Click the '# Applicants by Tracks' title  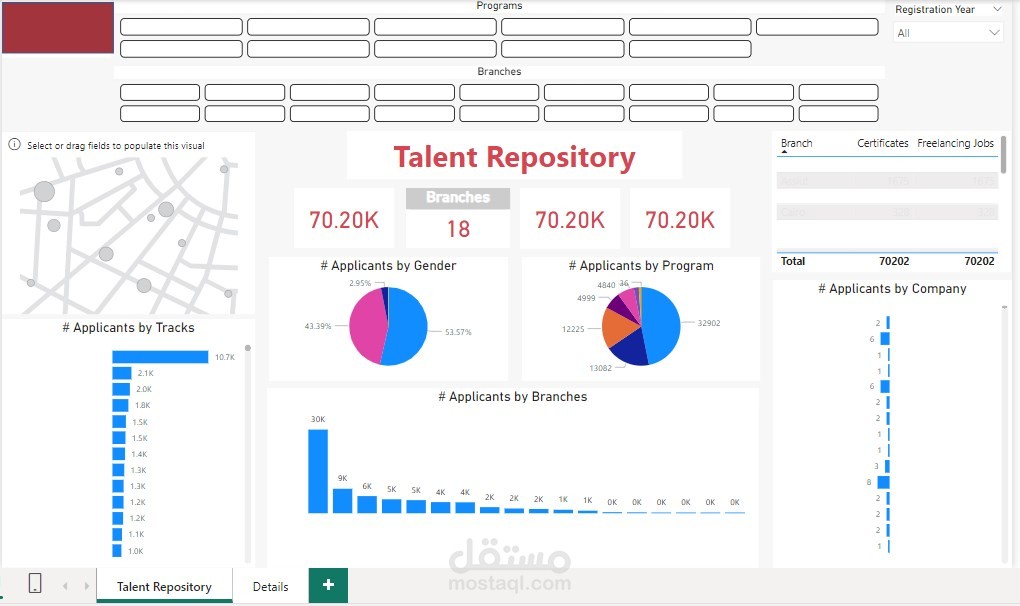pos(128,328)
